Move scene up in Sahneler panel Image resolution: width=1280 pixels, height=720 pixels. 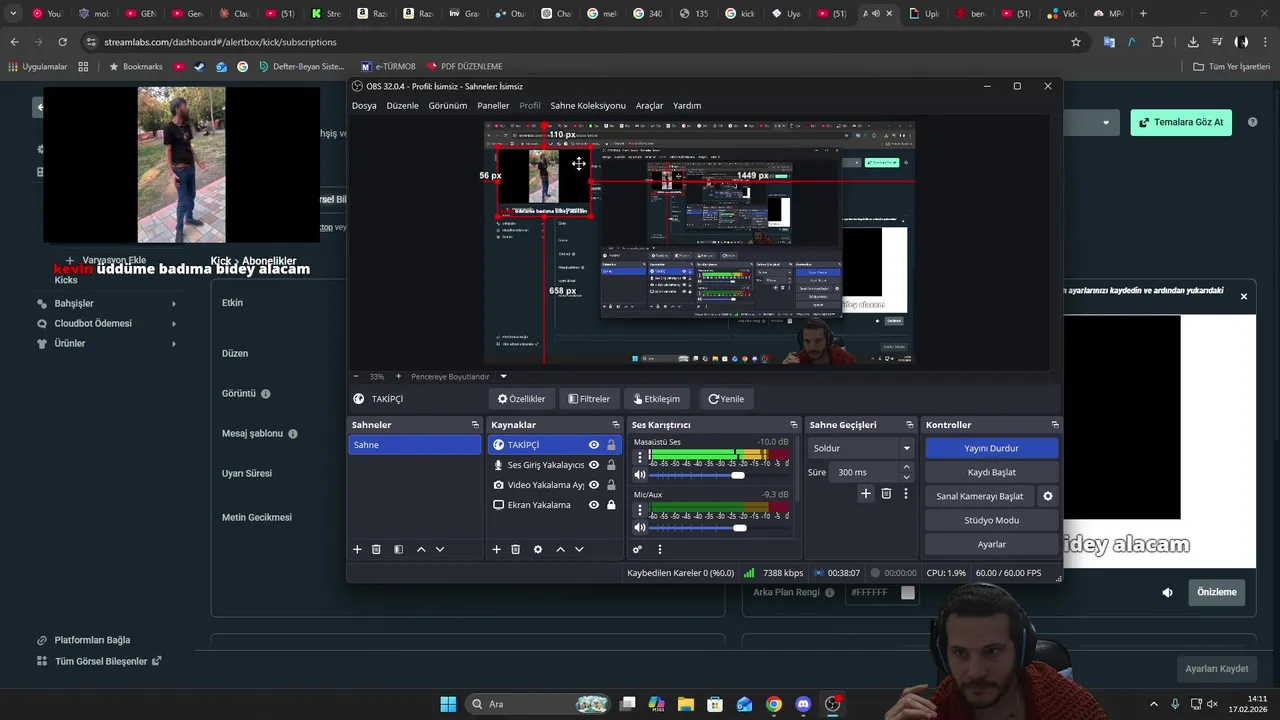[421, 549]
